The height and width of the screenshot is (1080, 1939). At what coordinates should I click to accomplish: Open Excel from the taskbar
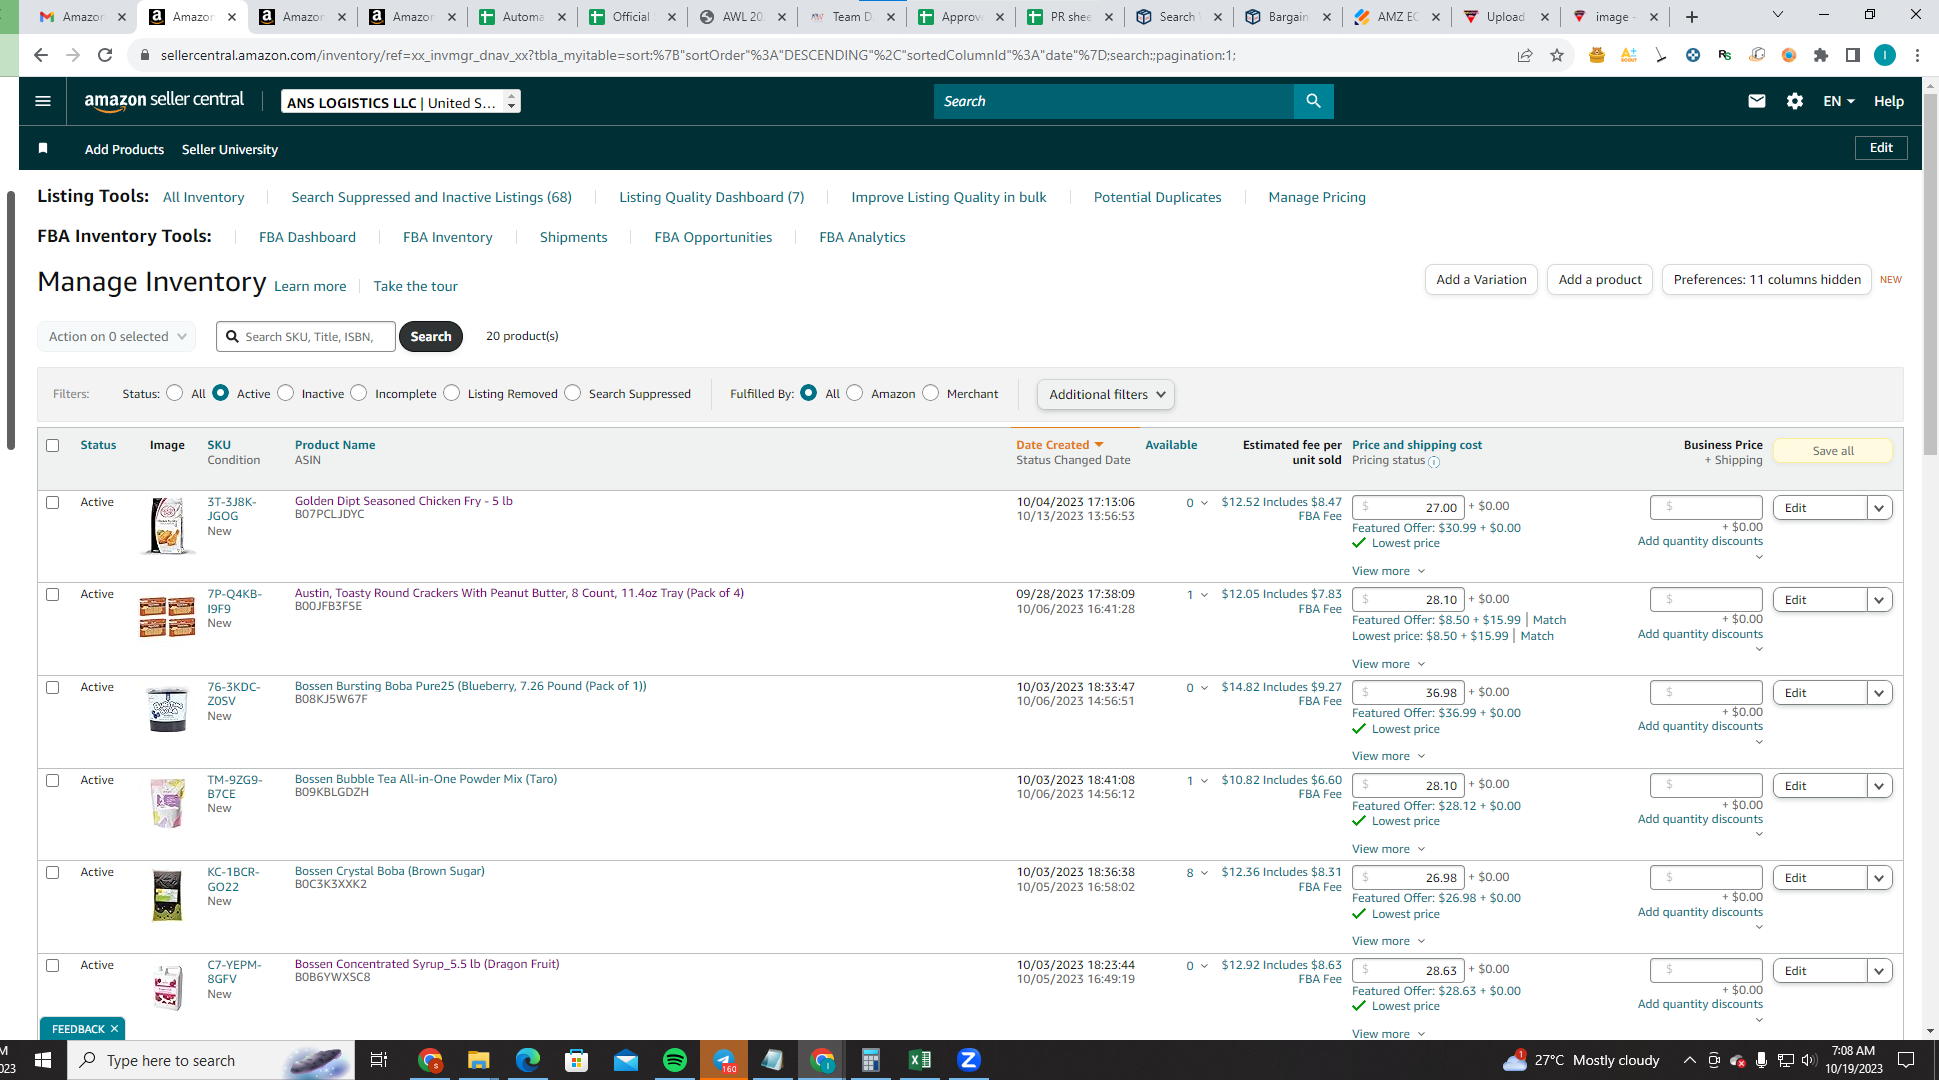[x=920, y=1060]
